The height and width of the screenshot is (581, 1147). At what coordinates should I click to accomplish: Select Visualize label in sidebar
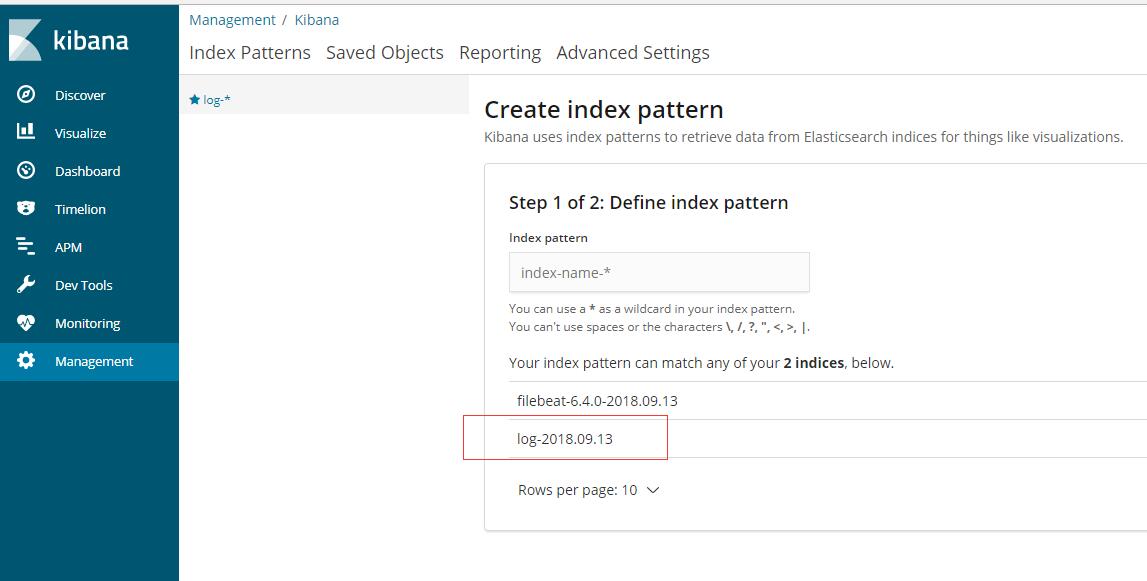pyautogui.click(x=80, y=133)
